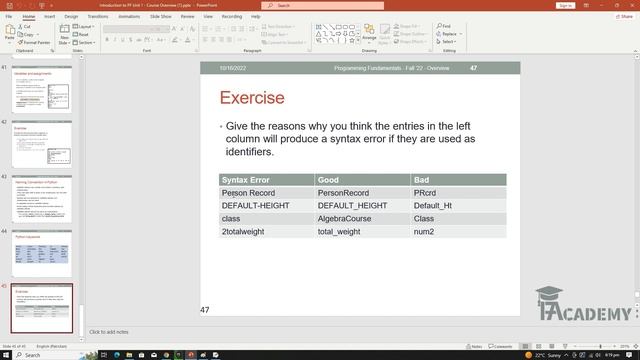Click the title bar Search box
The image size is (640, 360).
(x=322, y=5)
